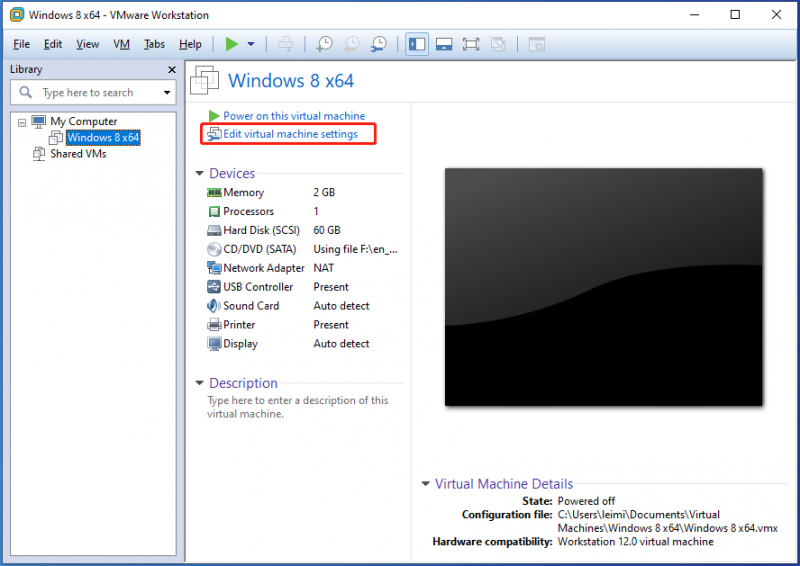Collapse the Description section
The height and width of the screenshot is (566, 800).
tap(199, 383)
